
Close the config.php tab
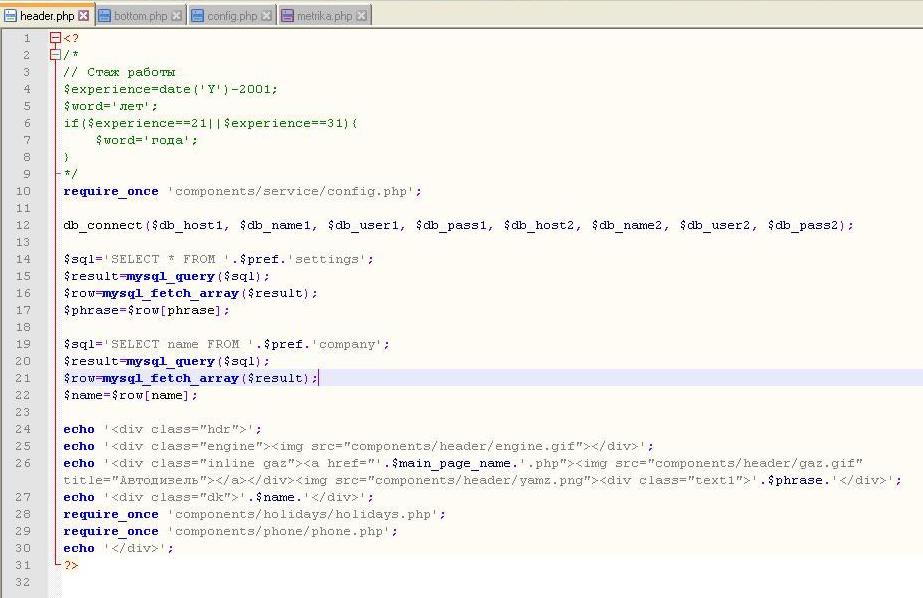click(x=267, y=16)
